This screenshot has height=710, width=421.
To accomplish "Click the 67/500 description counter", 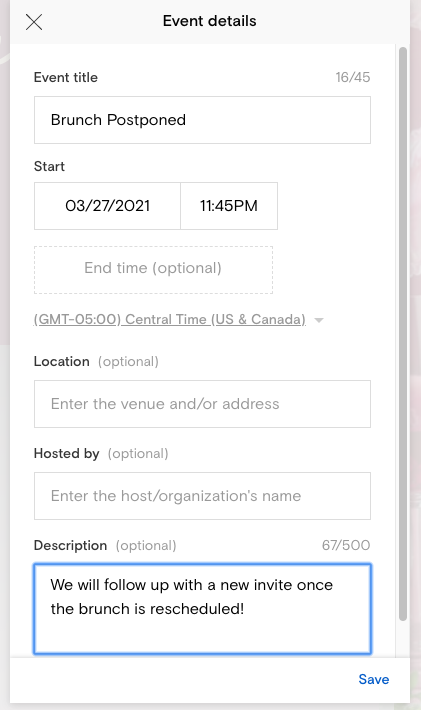I will point(346,545).
